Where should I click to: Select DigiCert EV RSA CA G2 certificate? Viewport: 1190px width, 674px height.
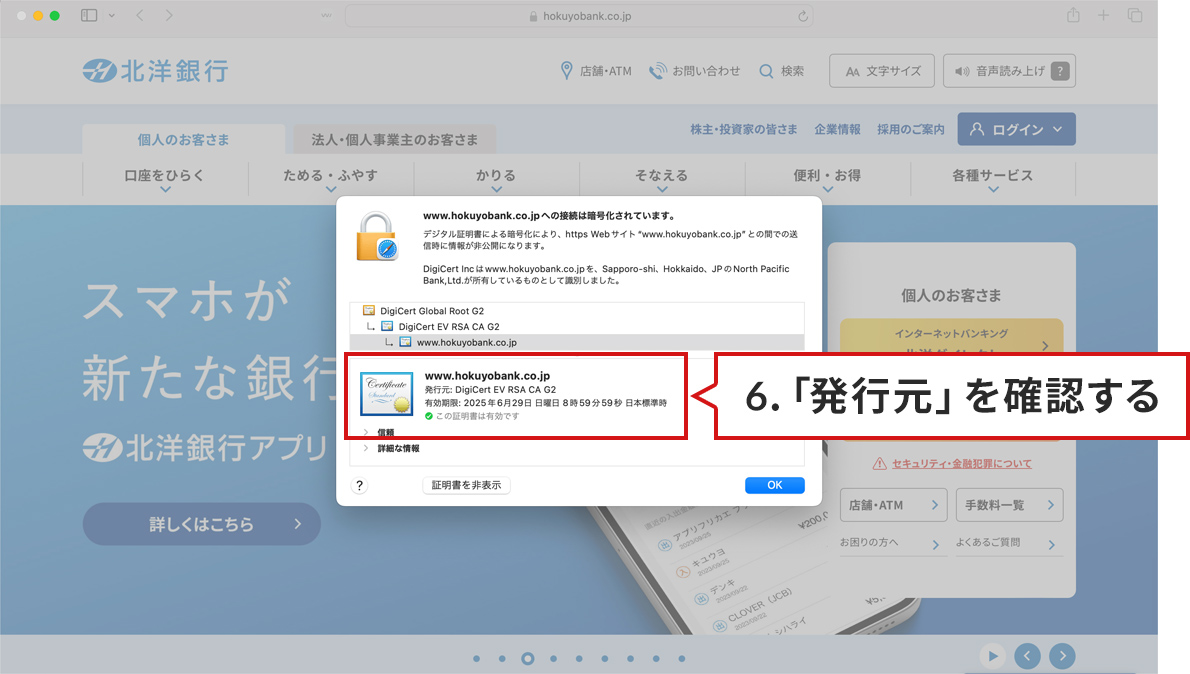tap(577, 326)
